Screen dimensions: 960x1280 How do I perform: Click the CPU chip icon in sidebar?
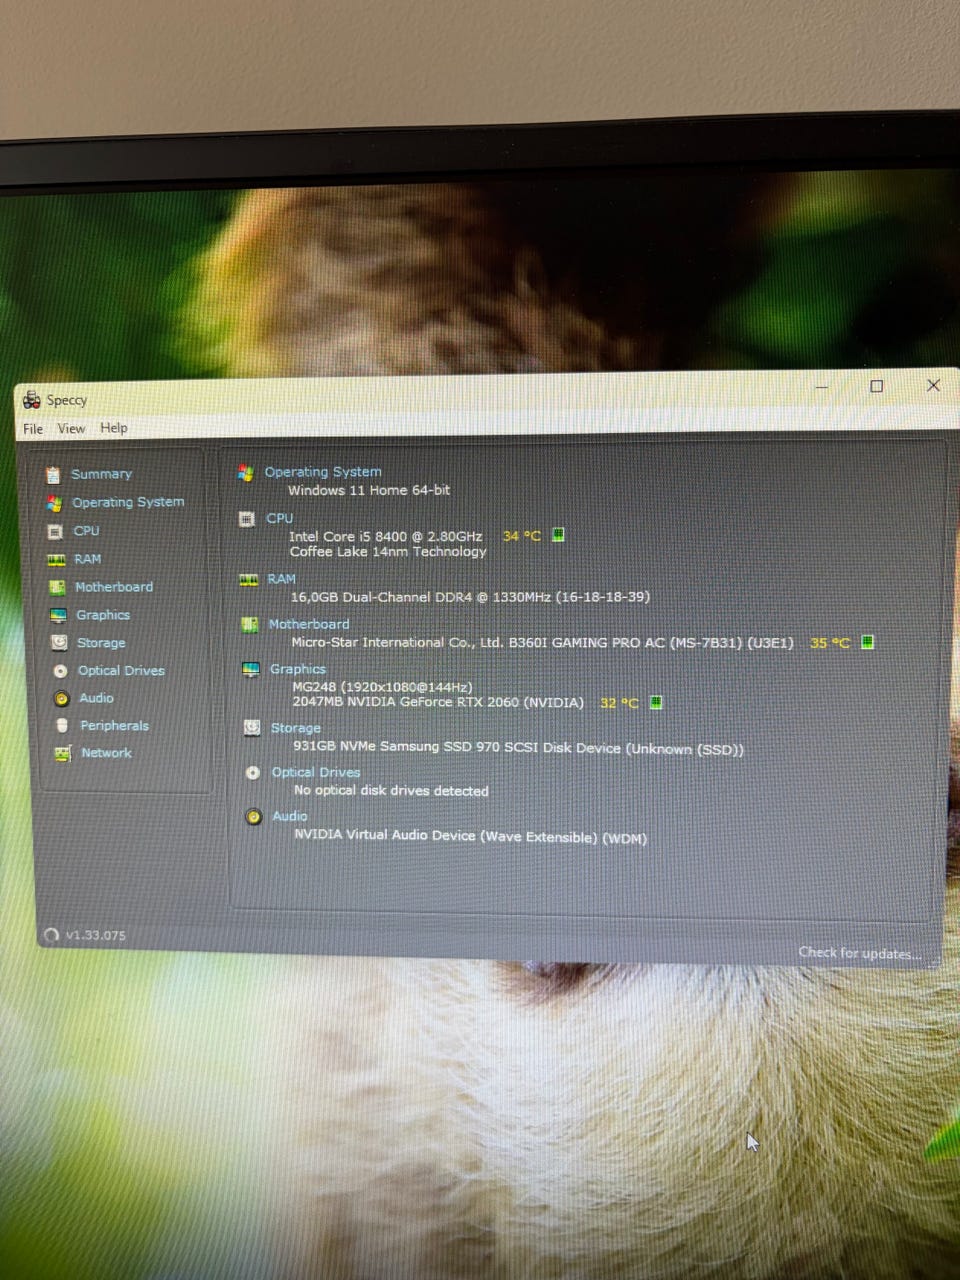pos(55,532)
